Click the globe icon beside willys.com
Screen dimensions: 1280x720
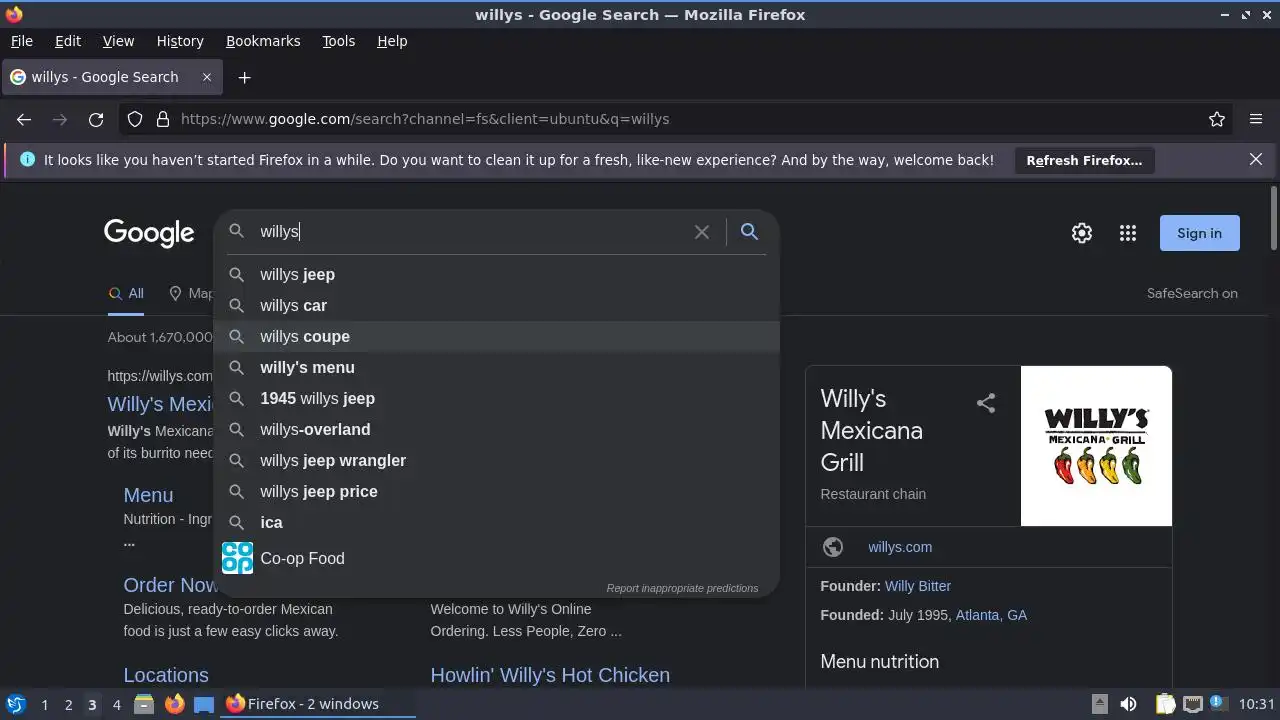coord(833,547)
